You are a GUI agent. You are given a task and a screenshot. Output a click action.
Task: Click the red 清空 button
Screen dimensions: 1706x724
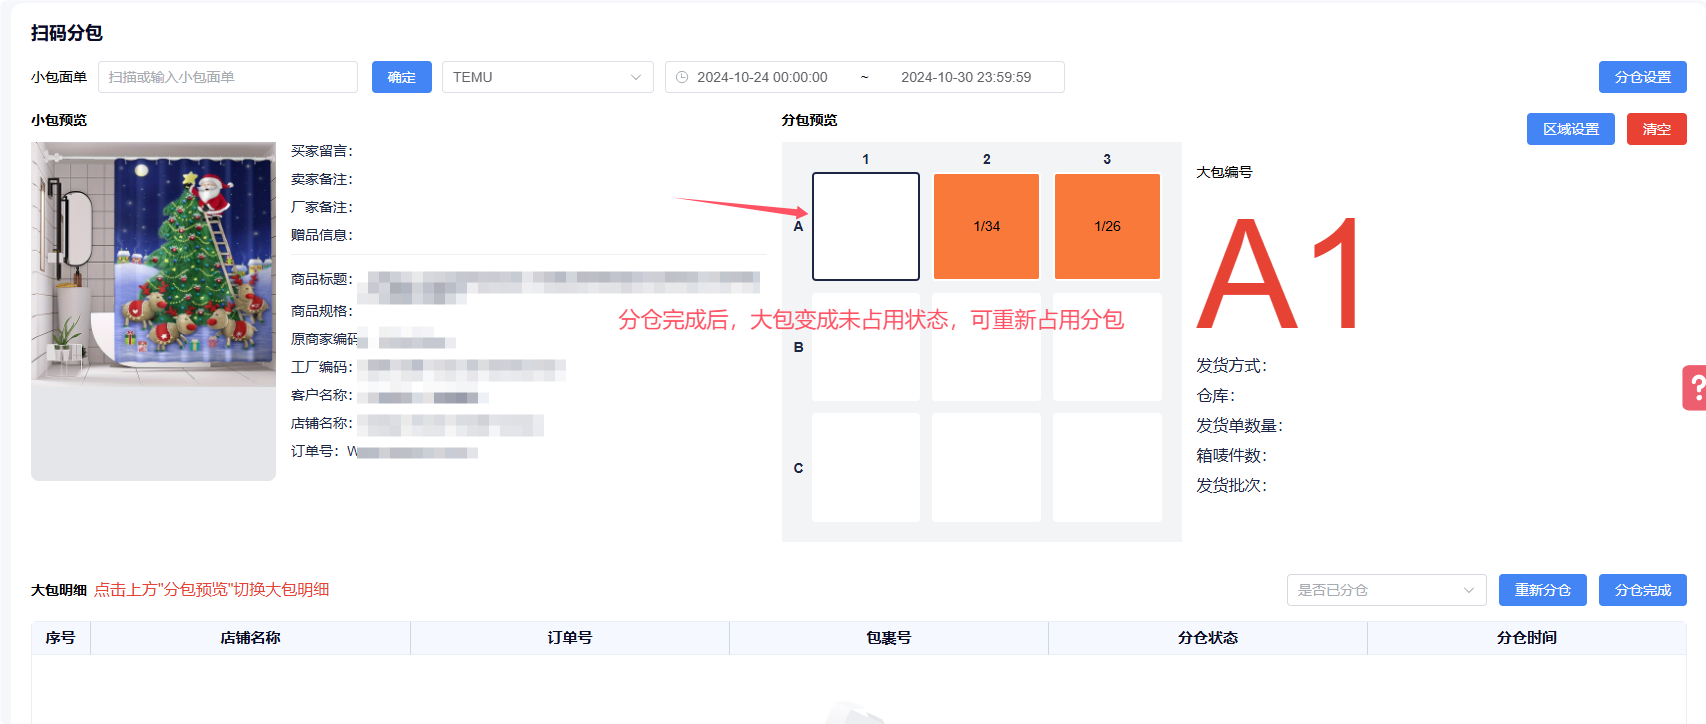pos(1656,129)
